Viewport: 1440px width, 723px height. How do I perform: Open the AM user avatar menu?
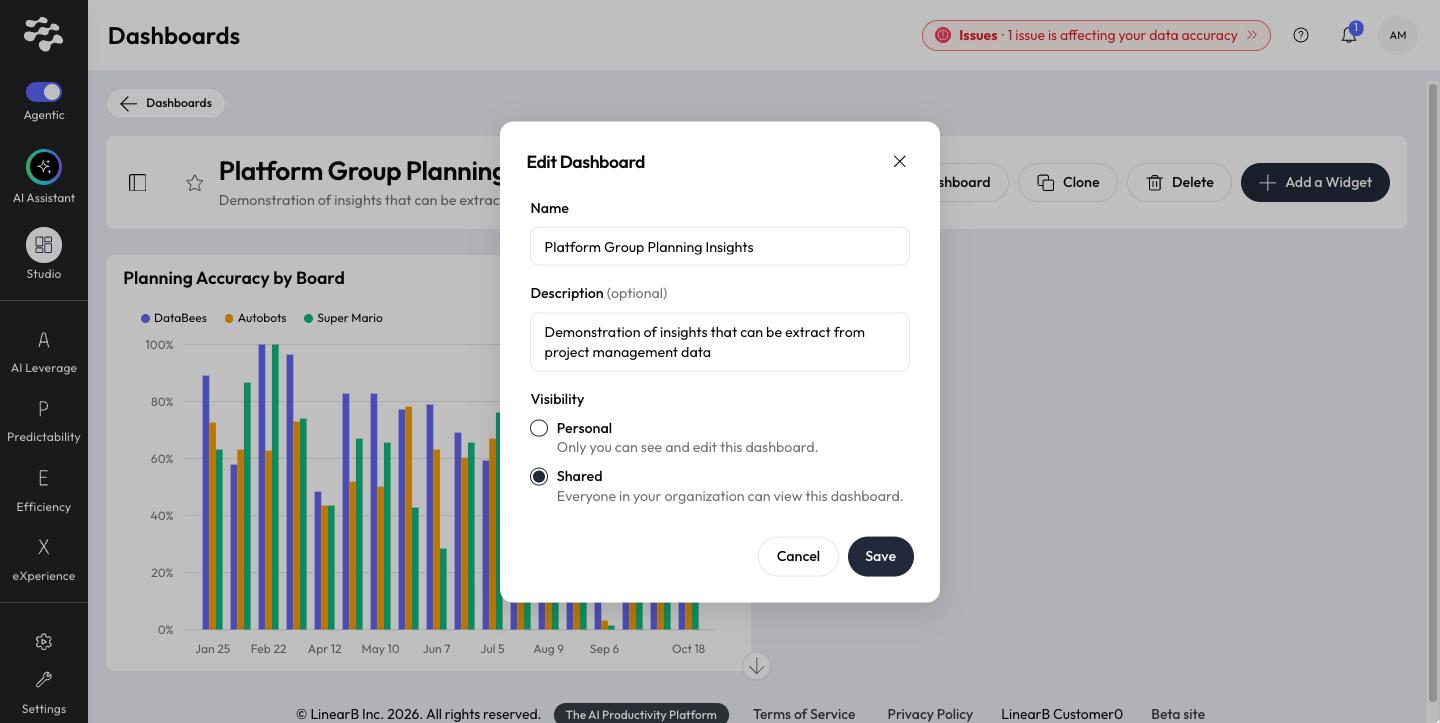[1398, 35]
